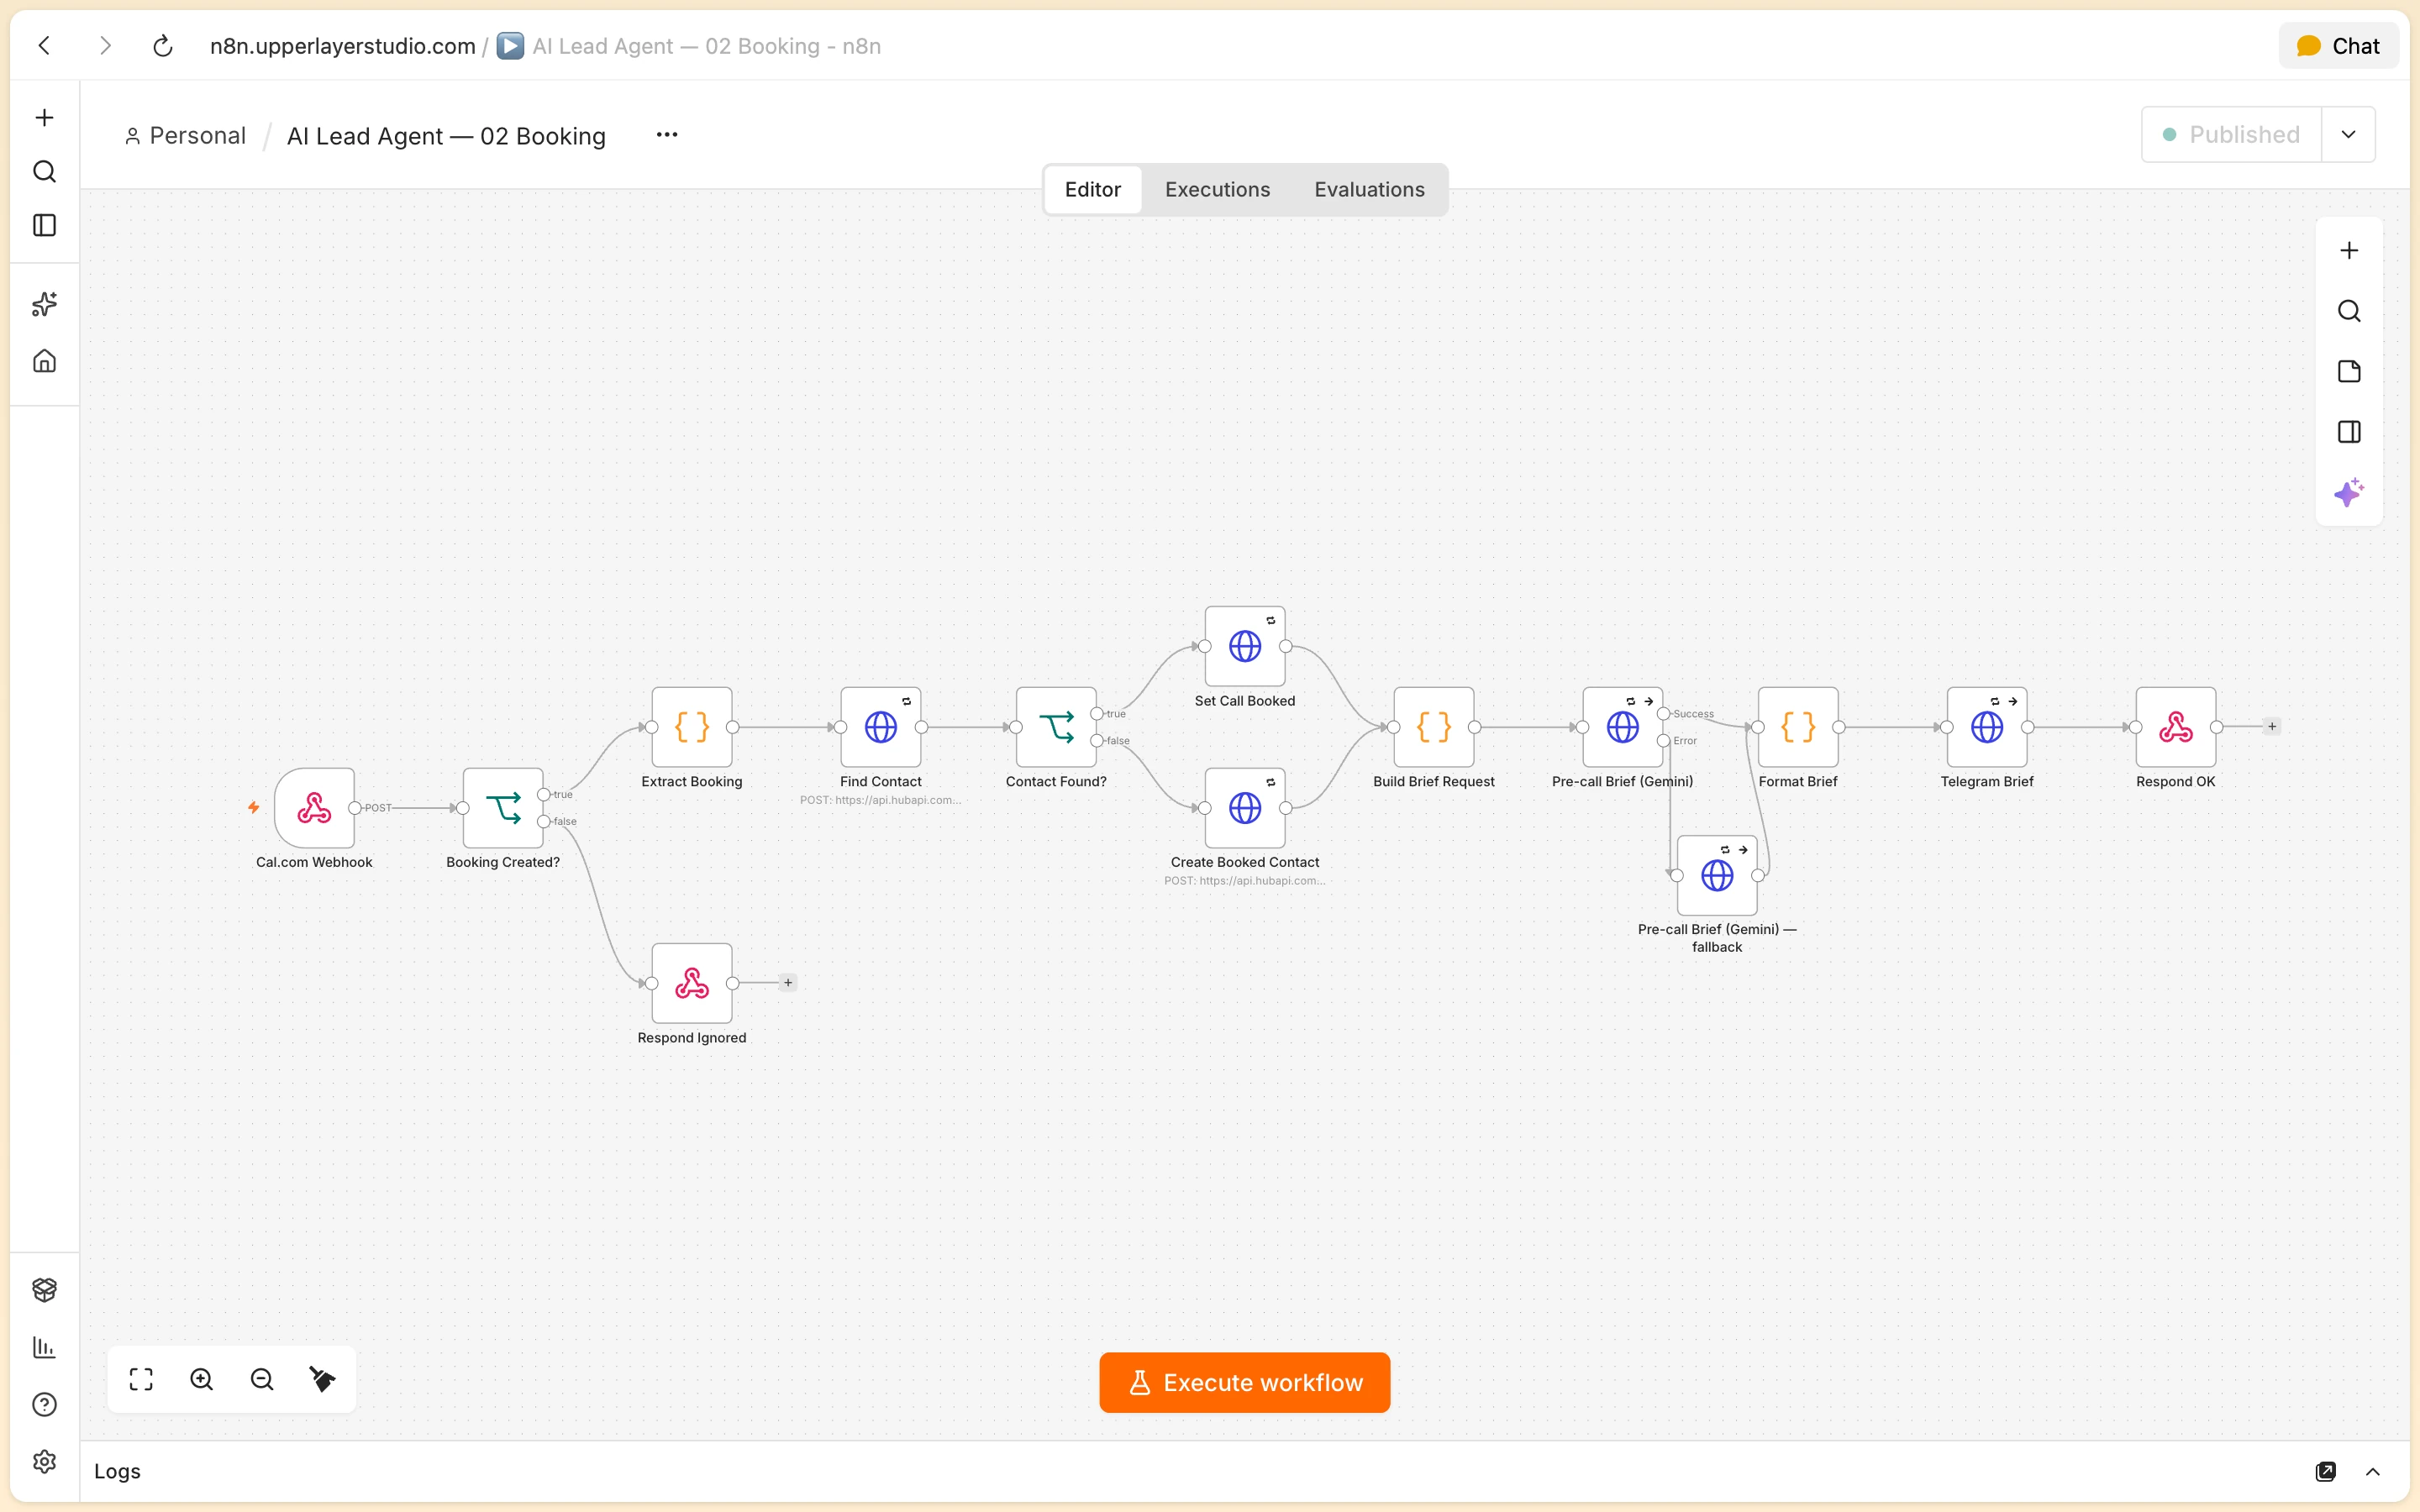Select the Build Brief Request node
This screenshot has height=1512, width=2420.
click(x=1434, y=727)
